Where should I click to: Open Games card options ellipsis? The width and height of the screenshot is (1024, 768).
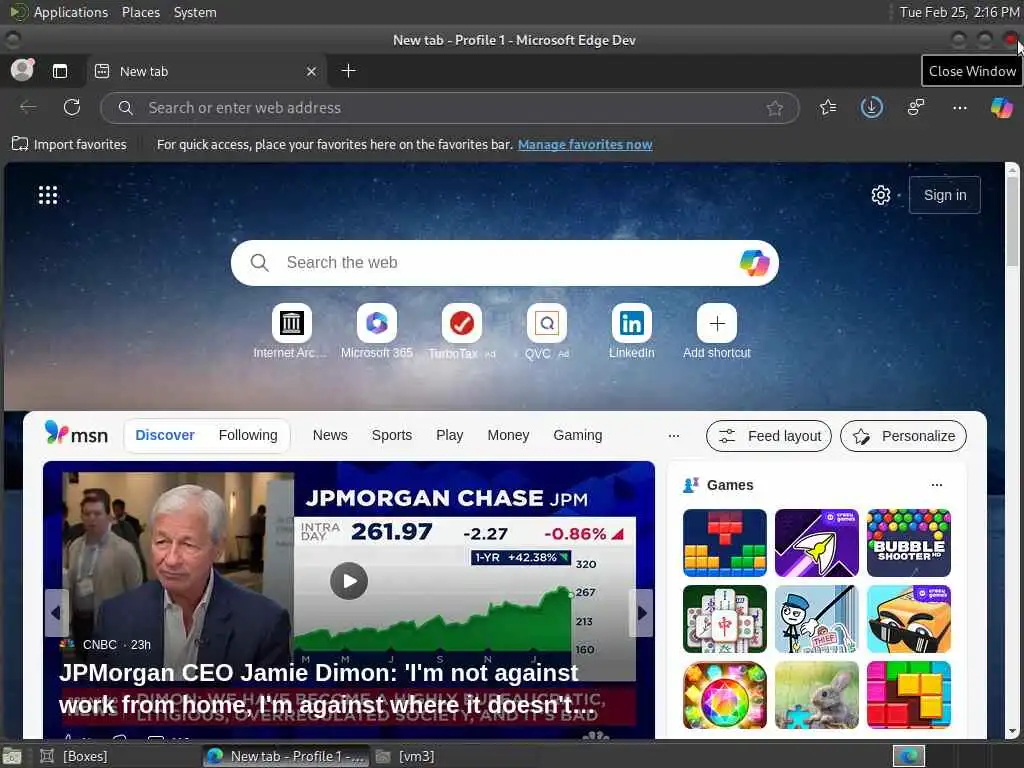[x=936, y=485]
